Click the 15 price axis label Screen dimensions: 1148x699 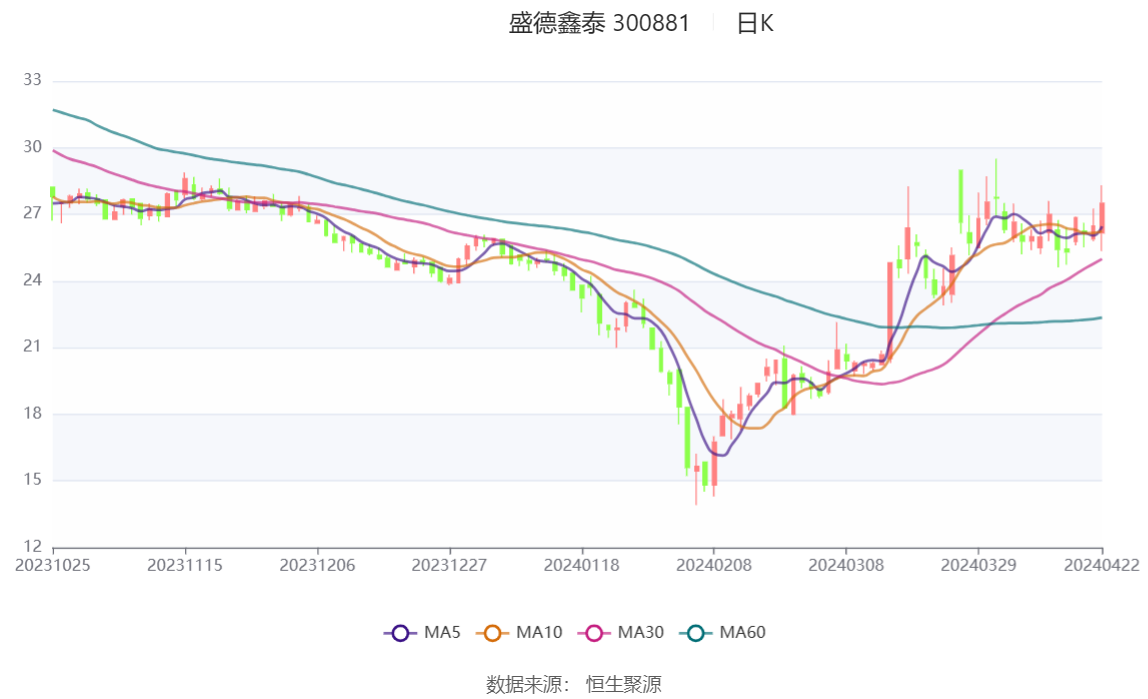[32, 480]
